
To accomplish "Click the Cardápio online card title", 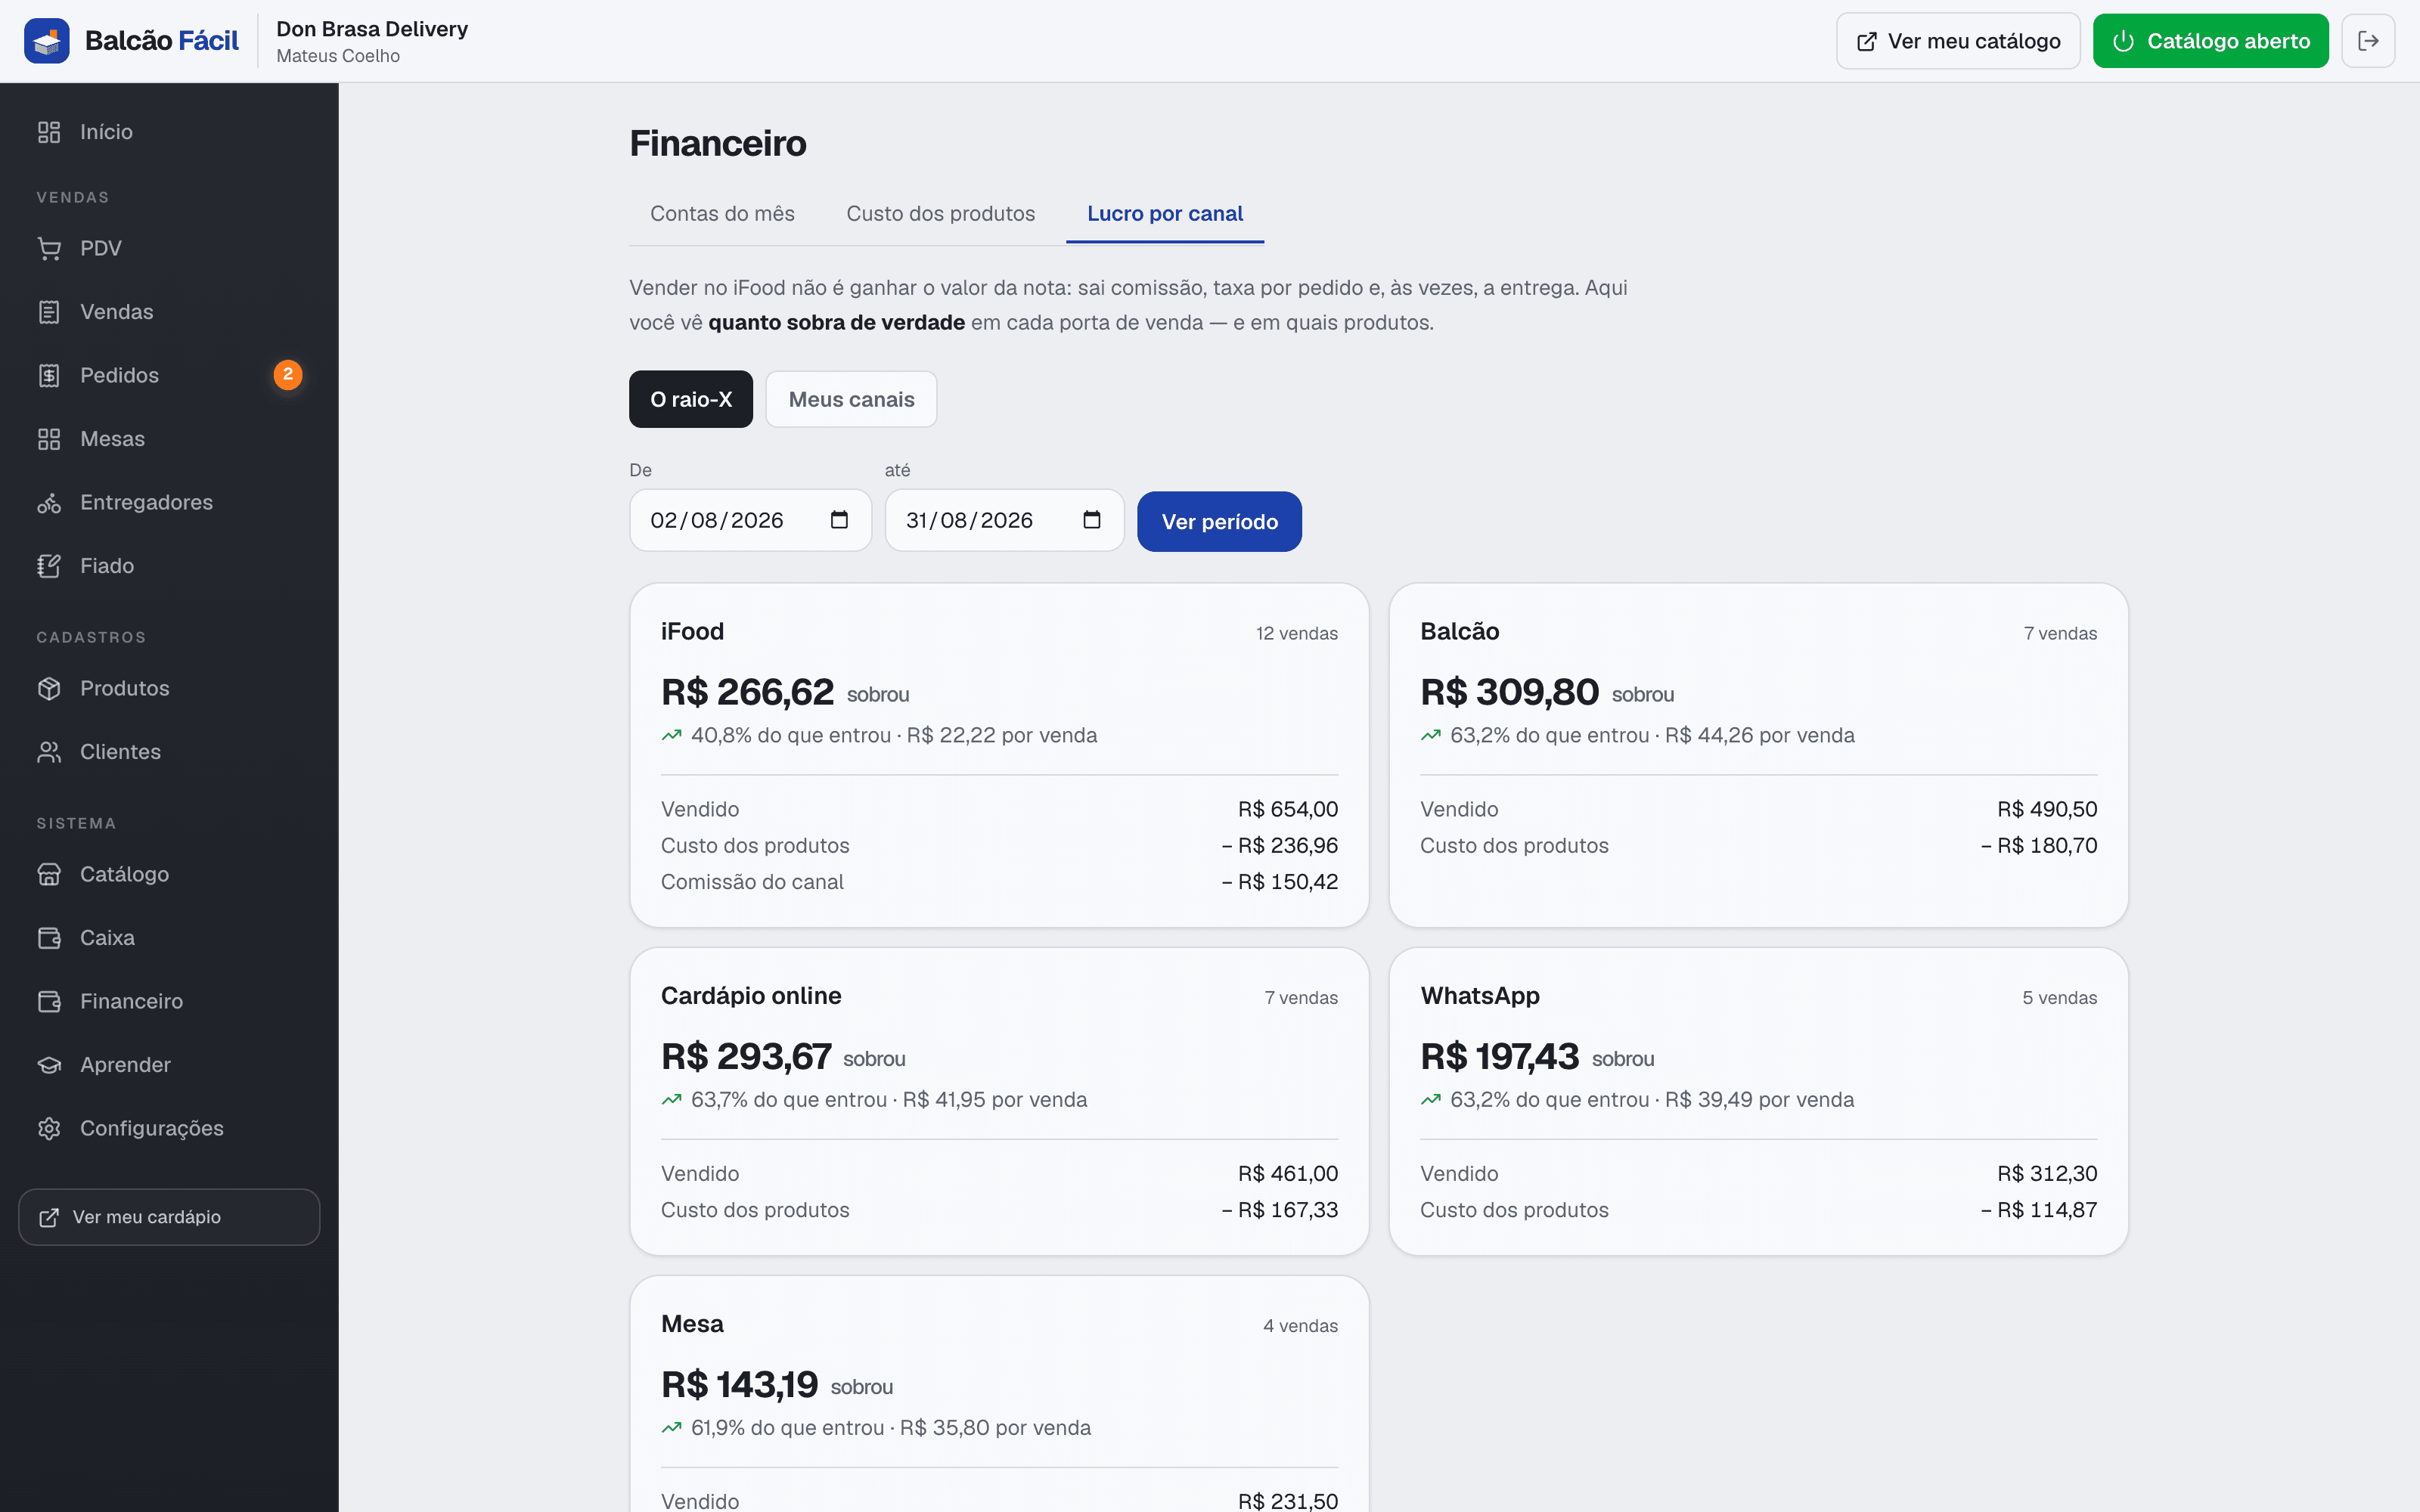I will pos(751,996).
